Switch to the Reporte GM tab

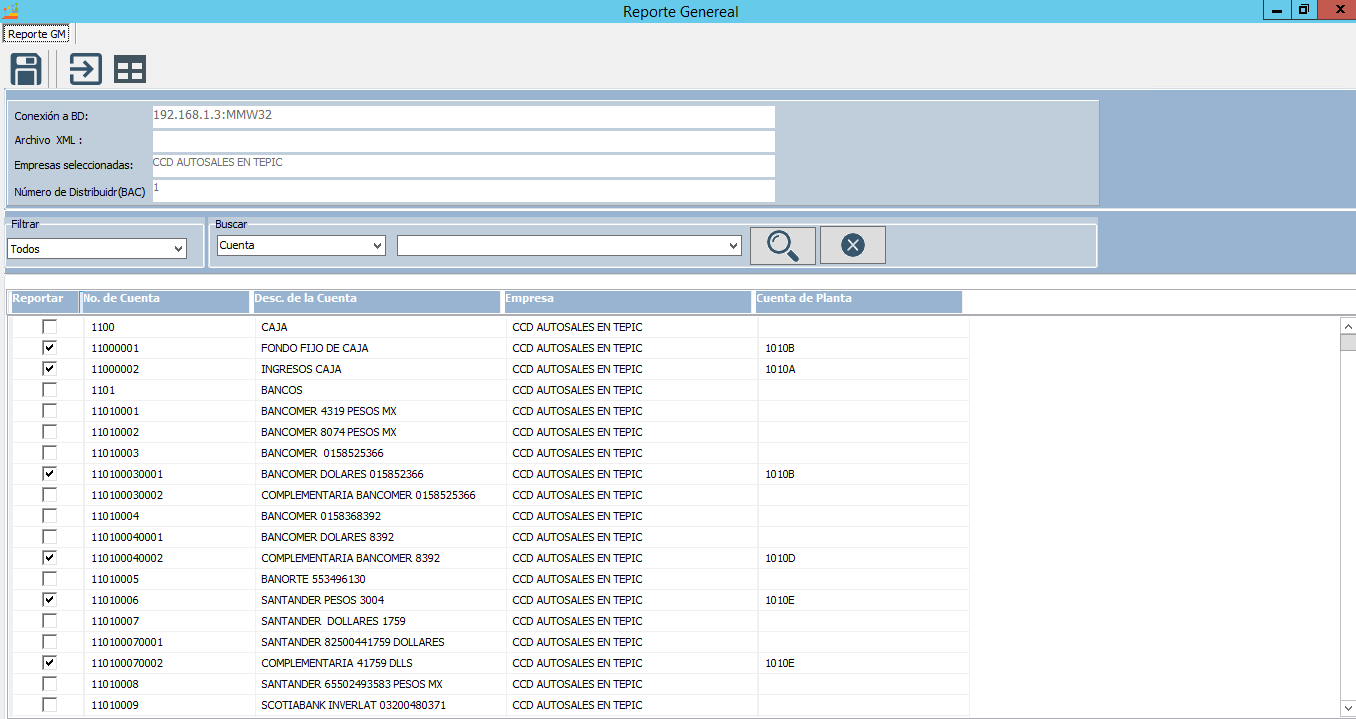[x=37, y=34]
